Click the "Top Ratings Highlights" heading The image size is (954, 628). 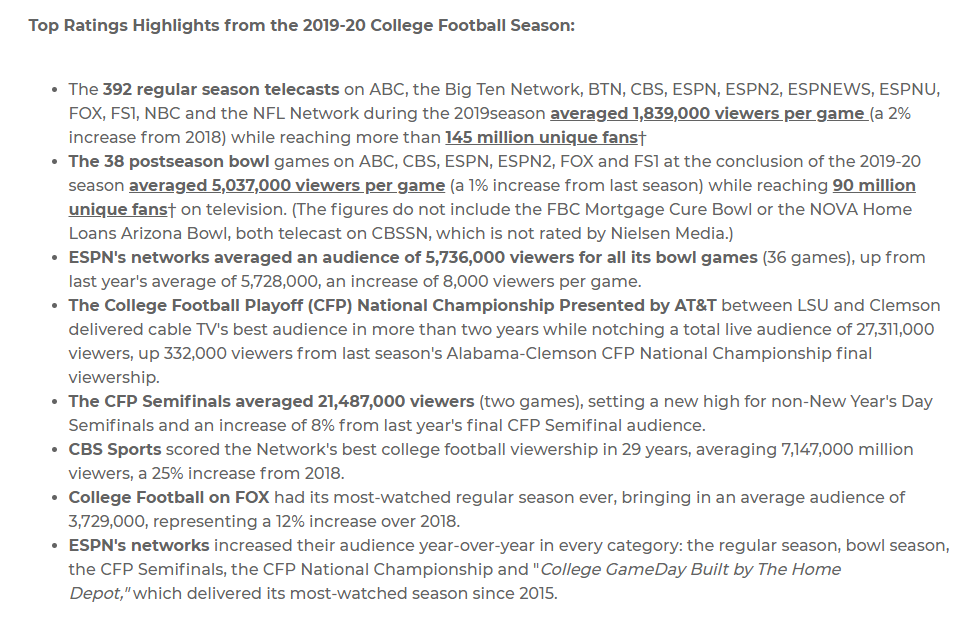point(301,25)
